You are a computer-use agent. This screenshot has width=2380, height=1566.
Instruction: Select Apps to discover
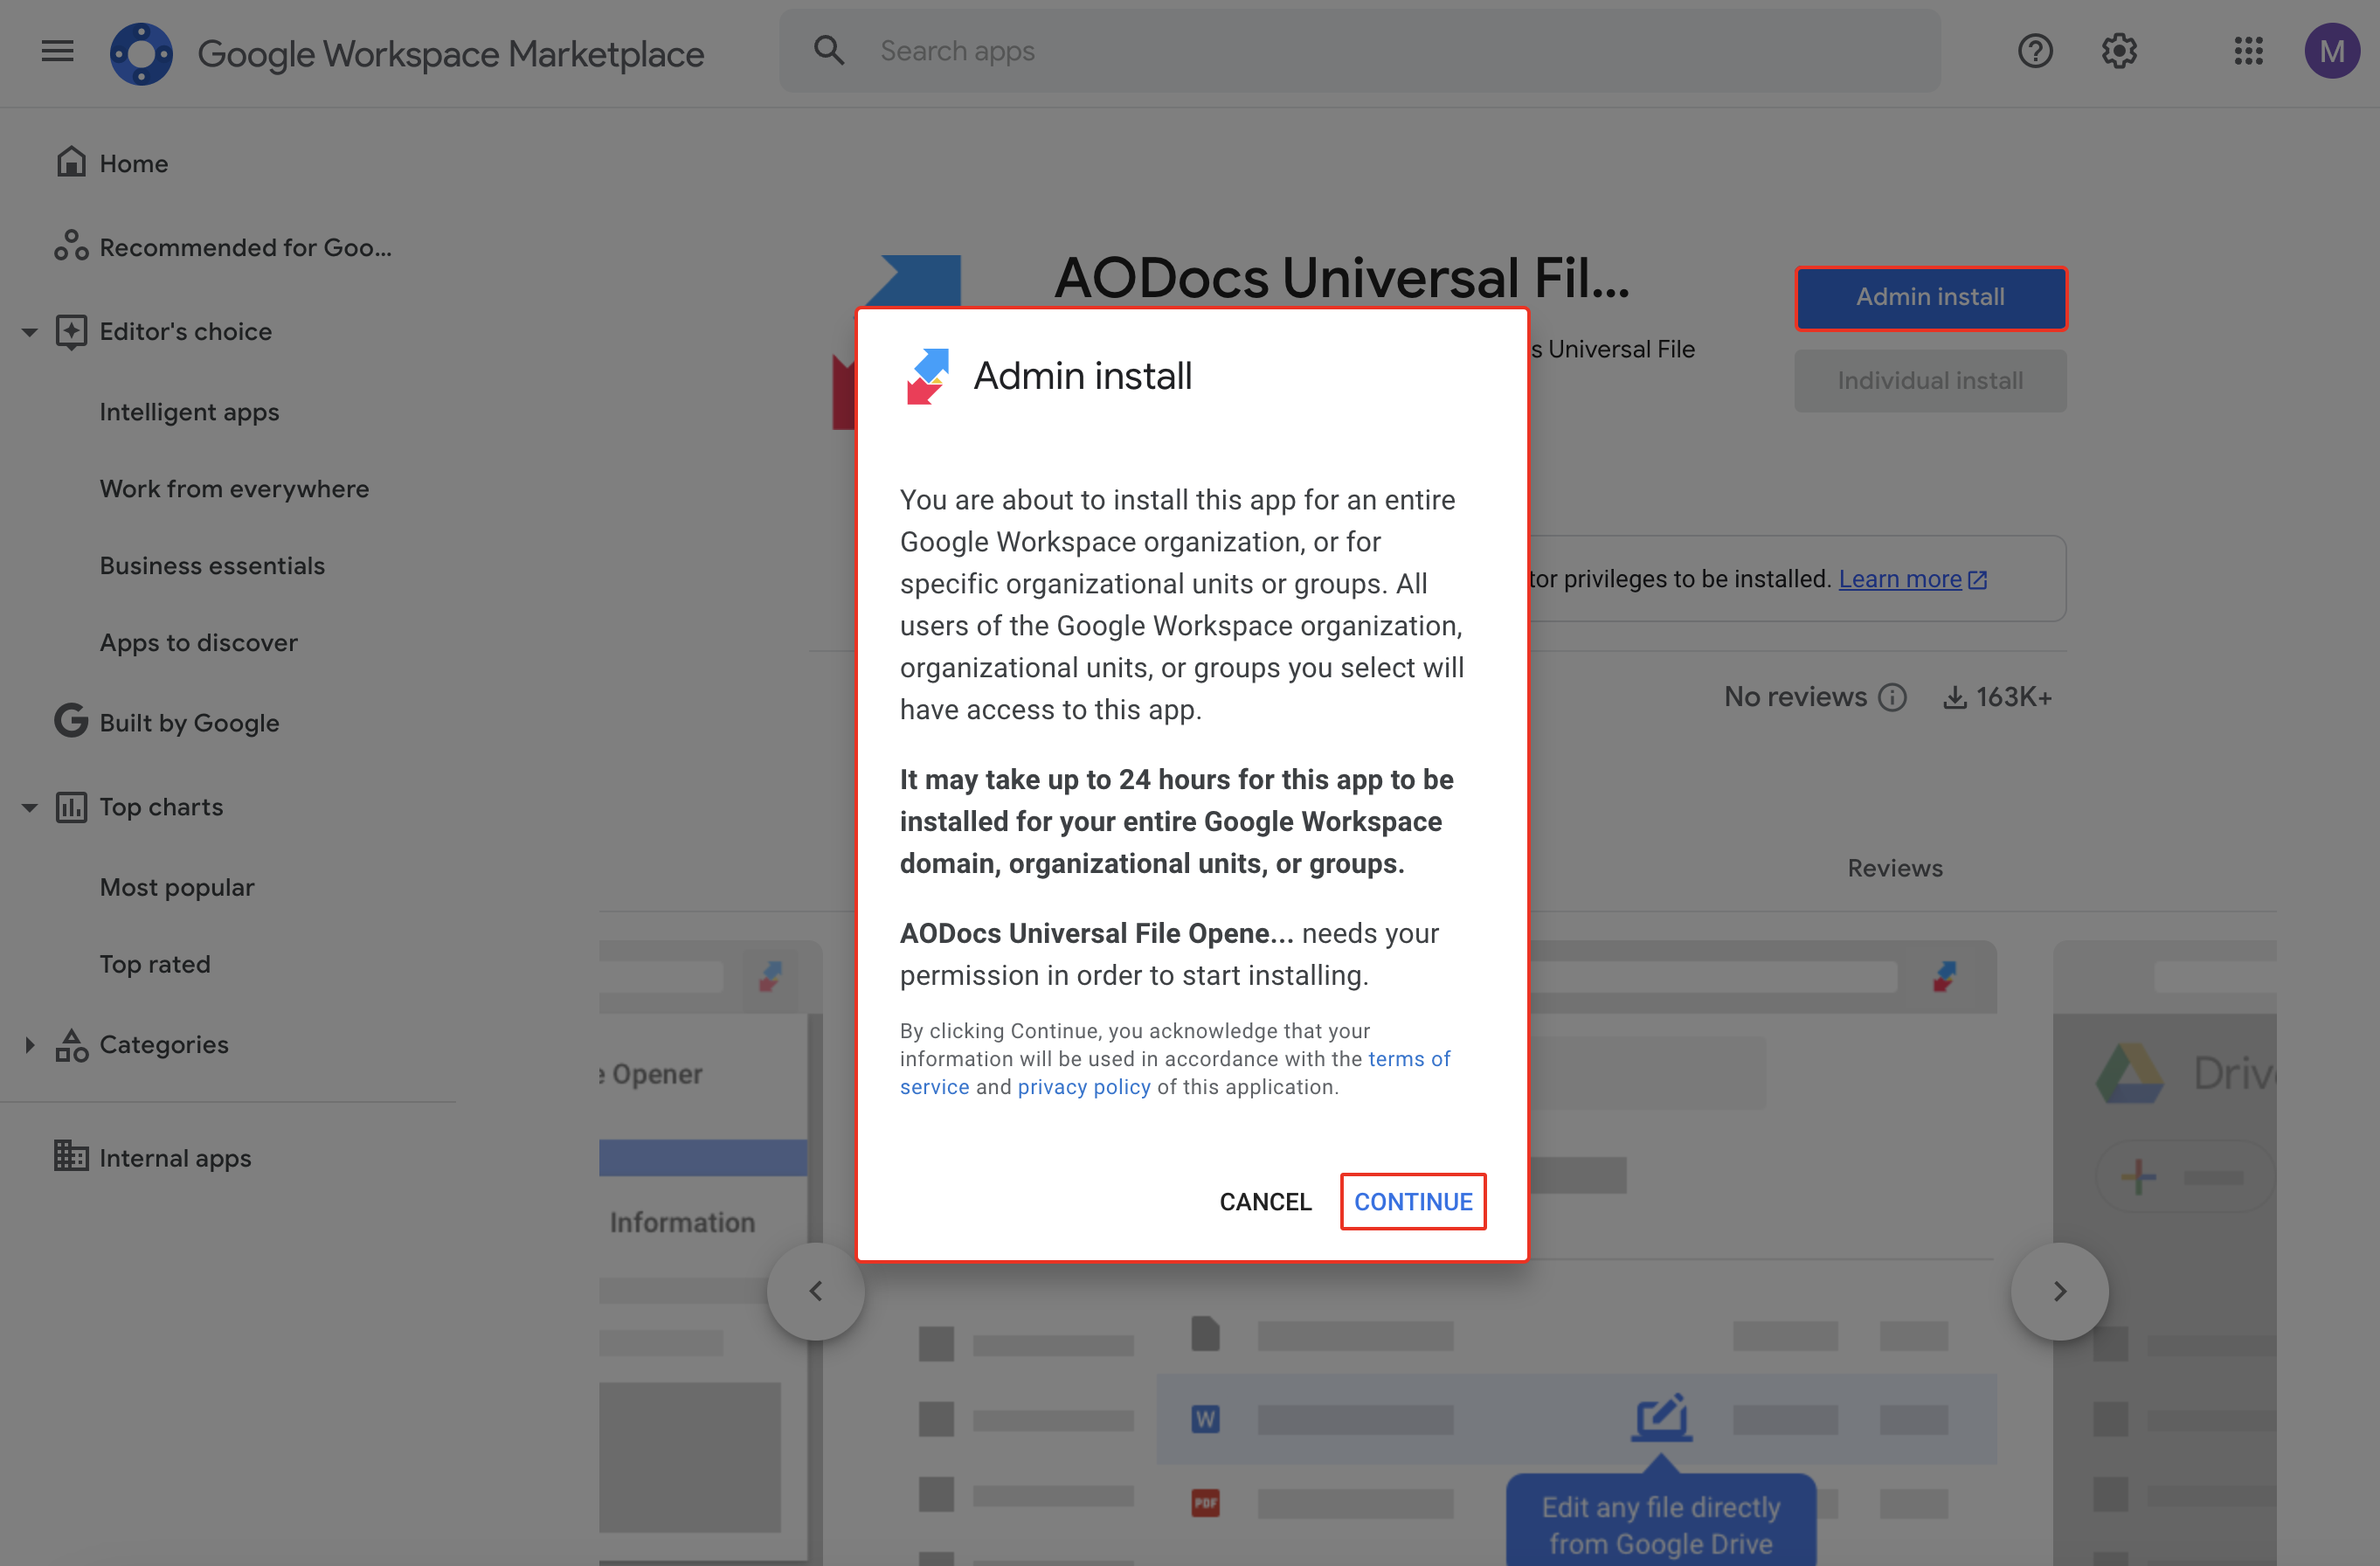[x=198, y=643]
